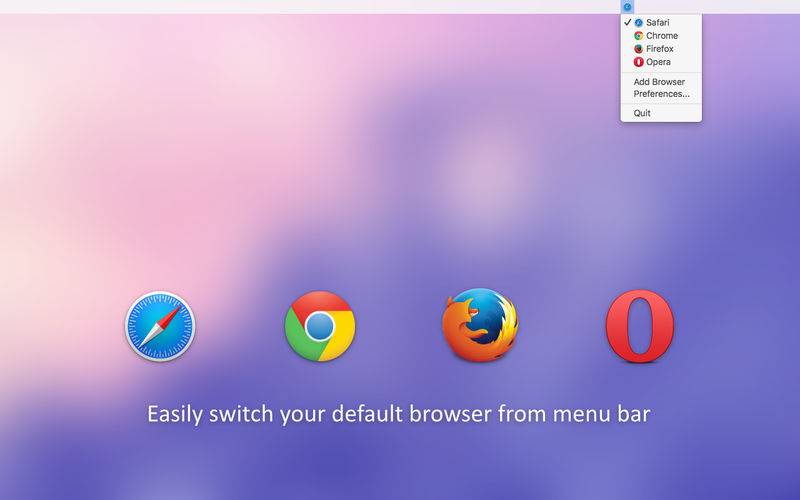The width and height of the screenshot is (800, 500).
Task: Click the large red Opera logo
Action: pyautogui.click(x=640, y=326)
